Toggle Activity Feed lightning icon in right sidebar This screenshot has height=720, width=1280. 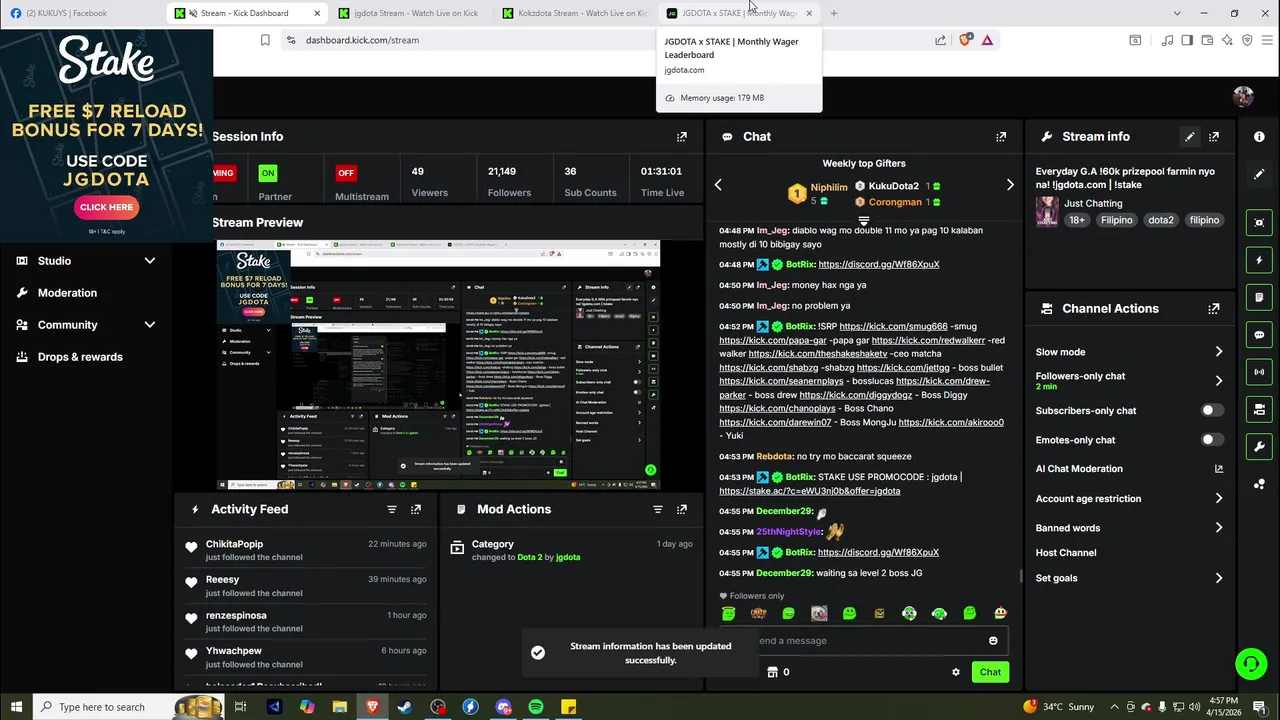1259,260
